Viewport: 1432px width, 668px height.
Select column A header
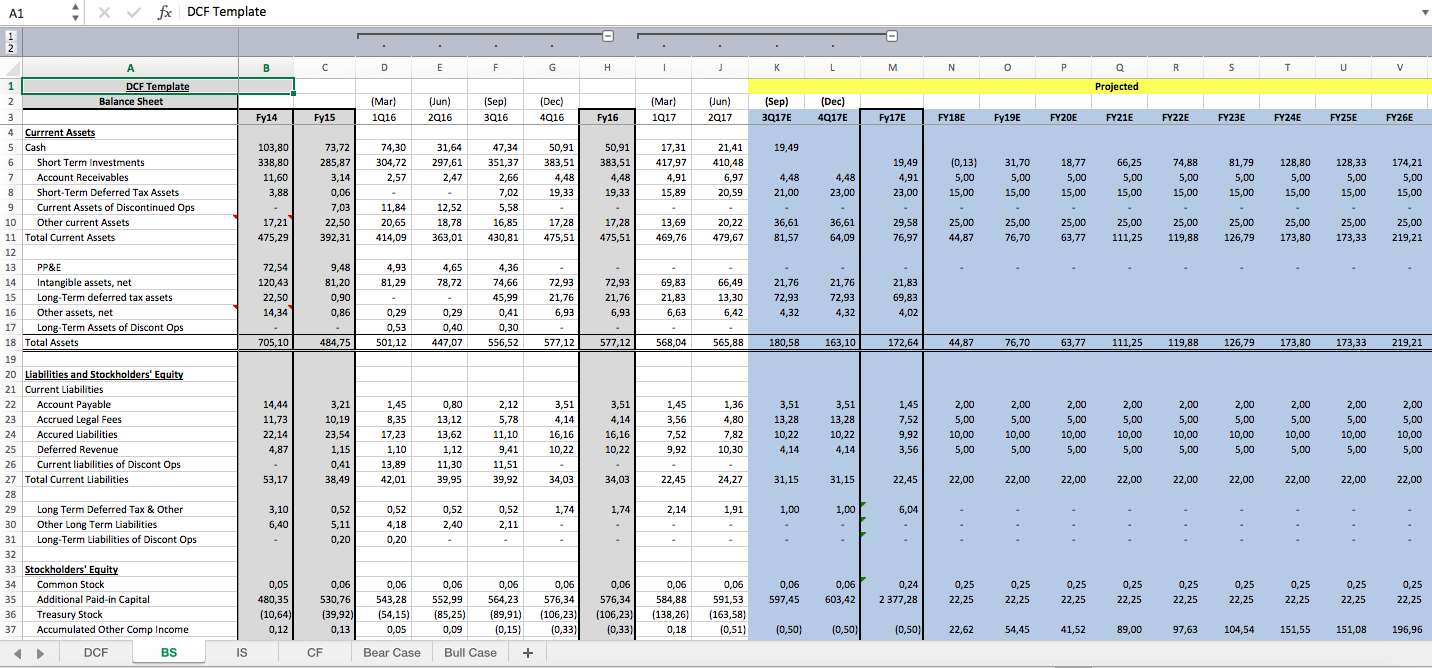point(130,67)
